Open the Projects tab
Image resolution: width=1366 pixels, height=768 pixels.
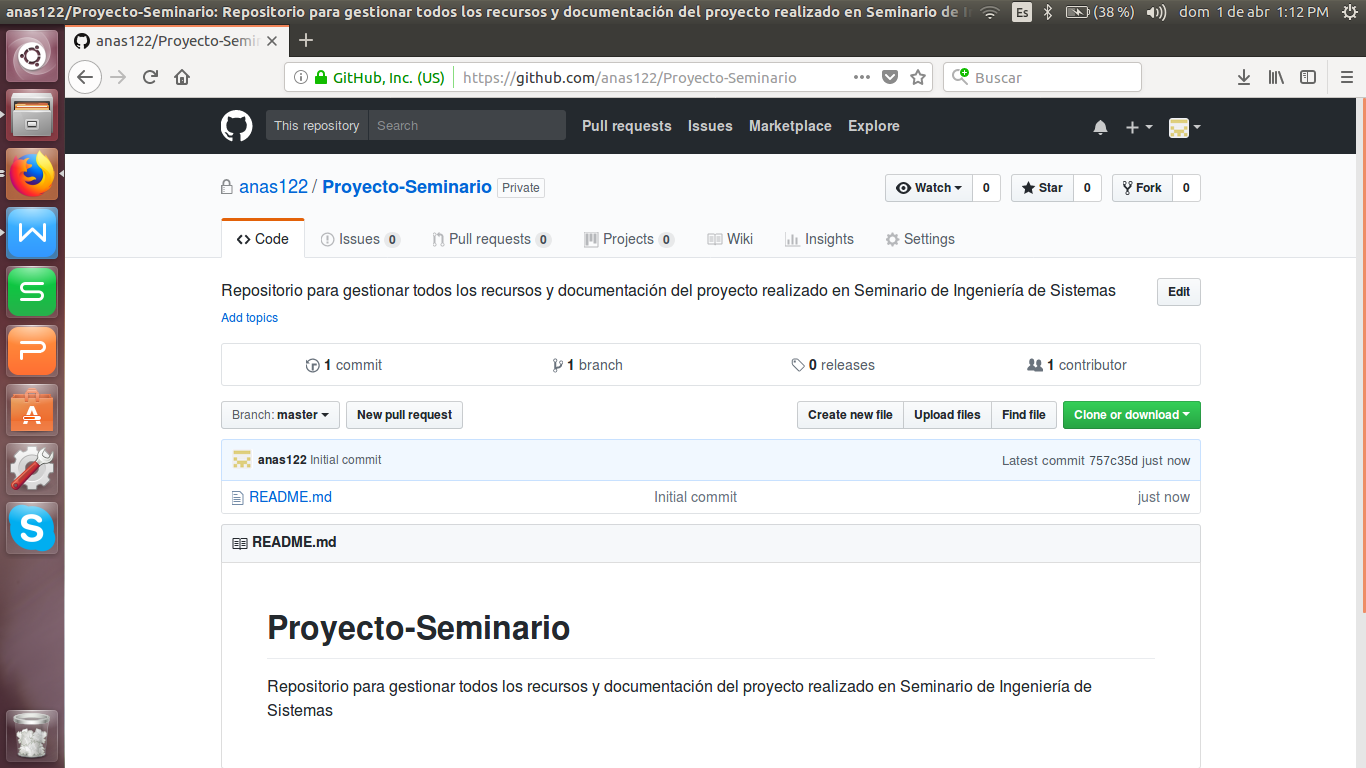(628, 239)
